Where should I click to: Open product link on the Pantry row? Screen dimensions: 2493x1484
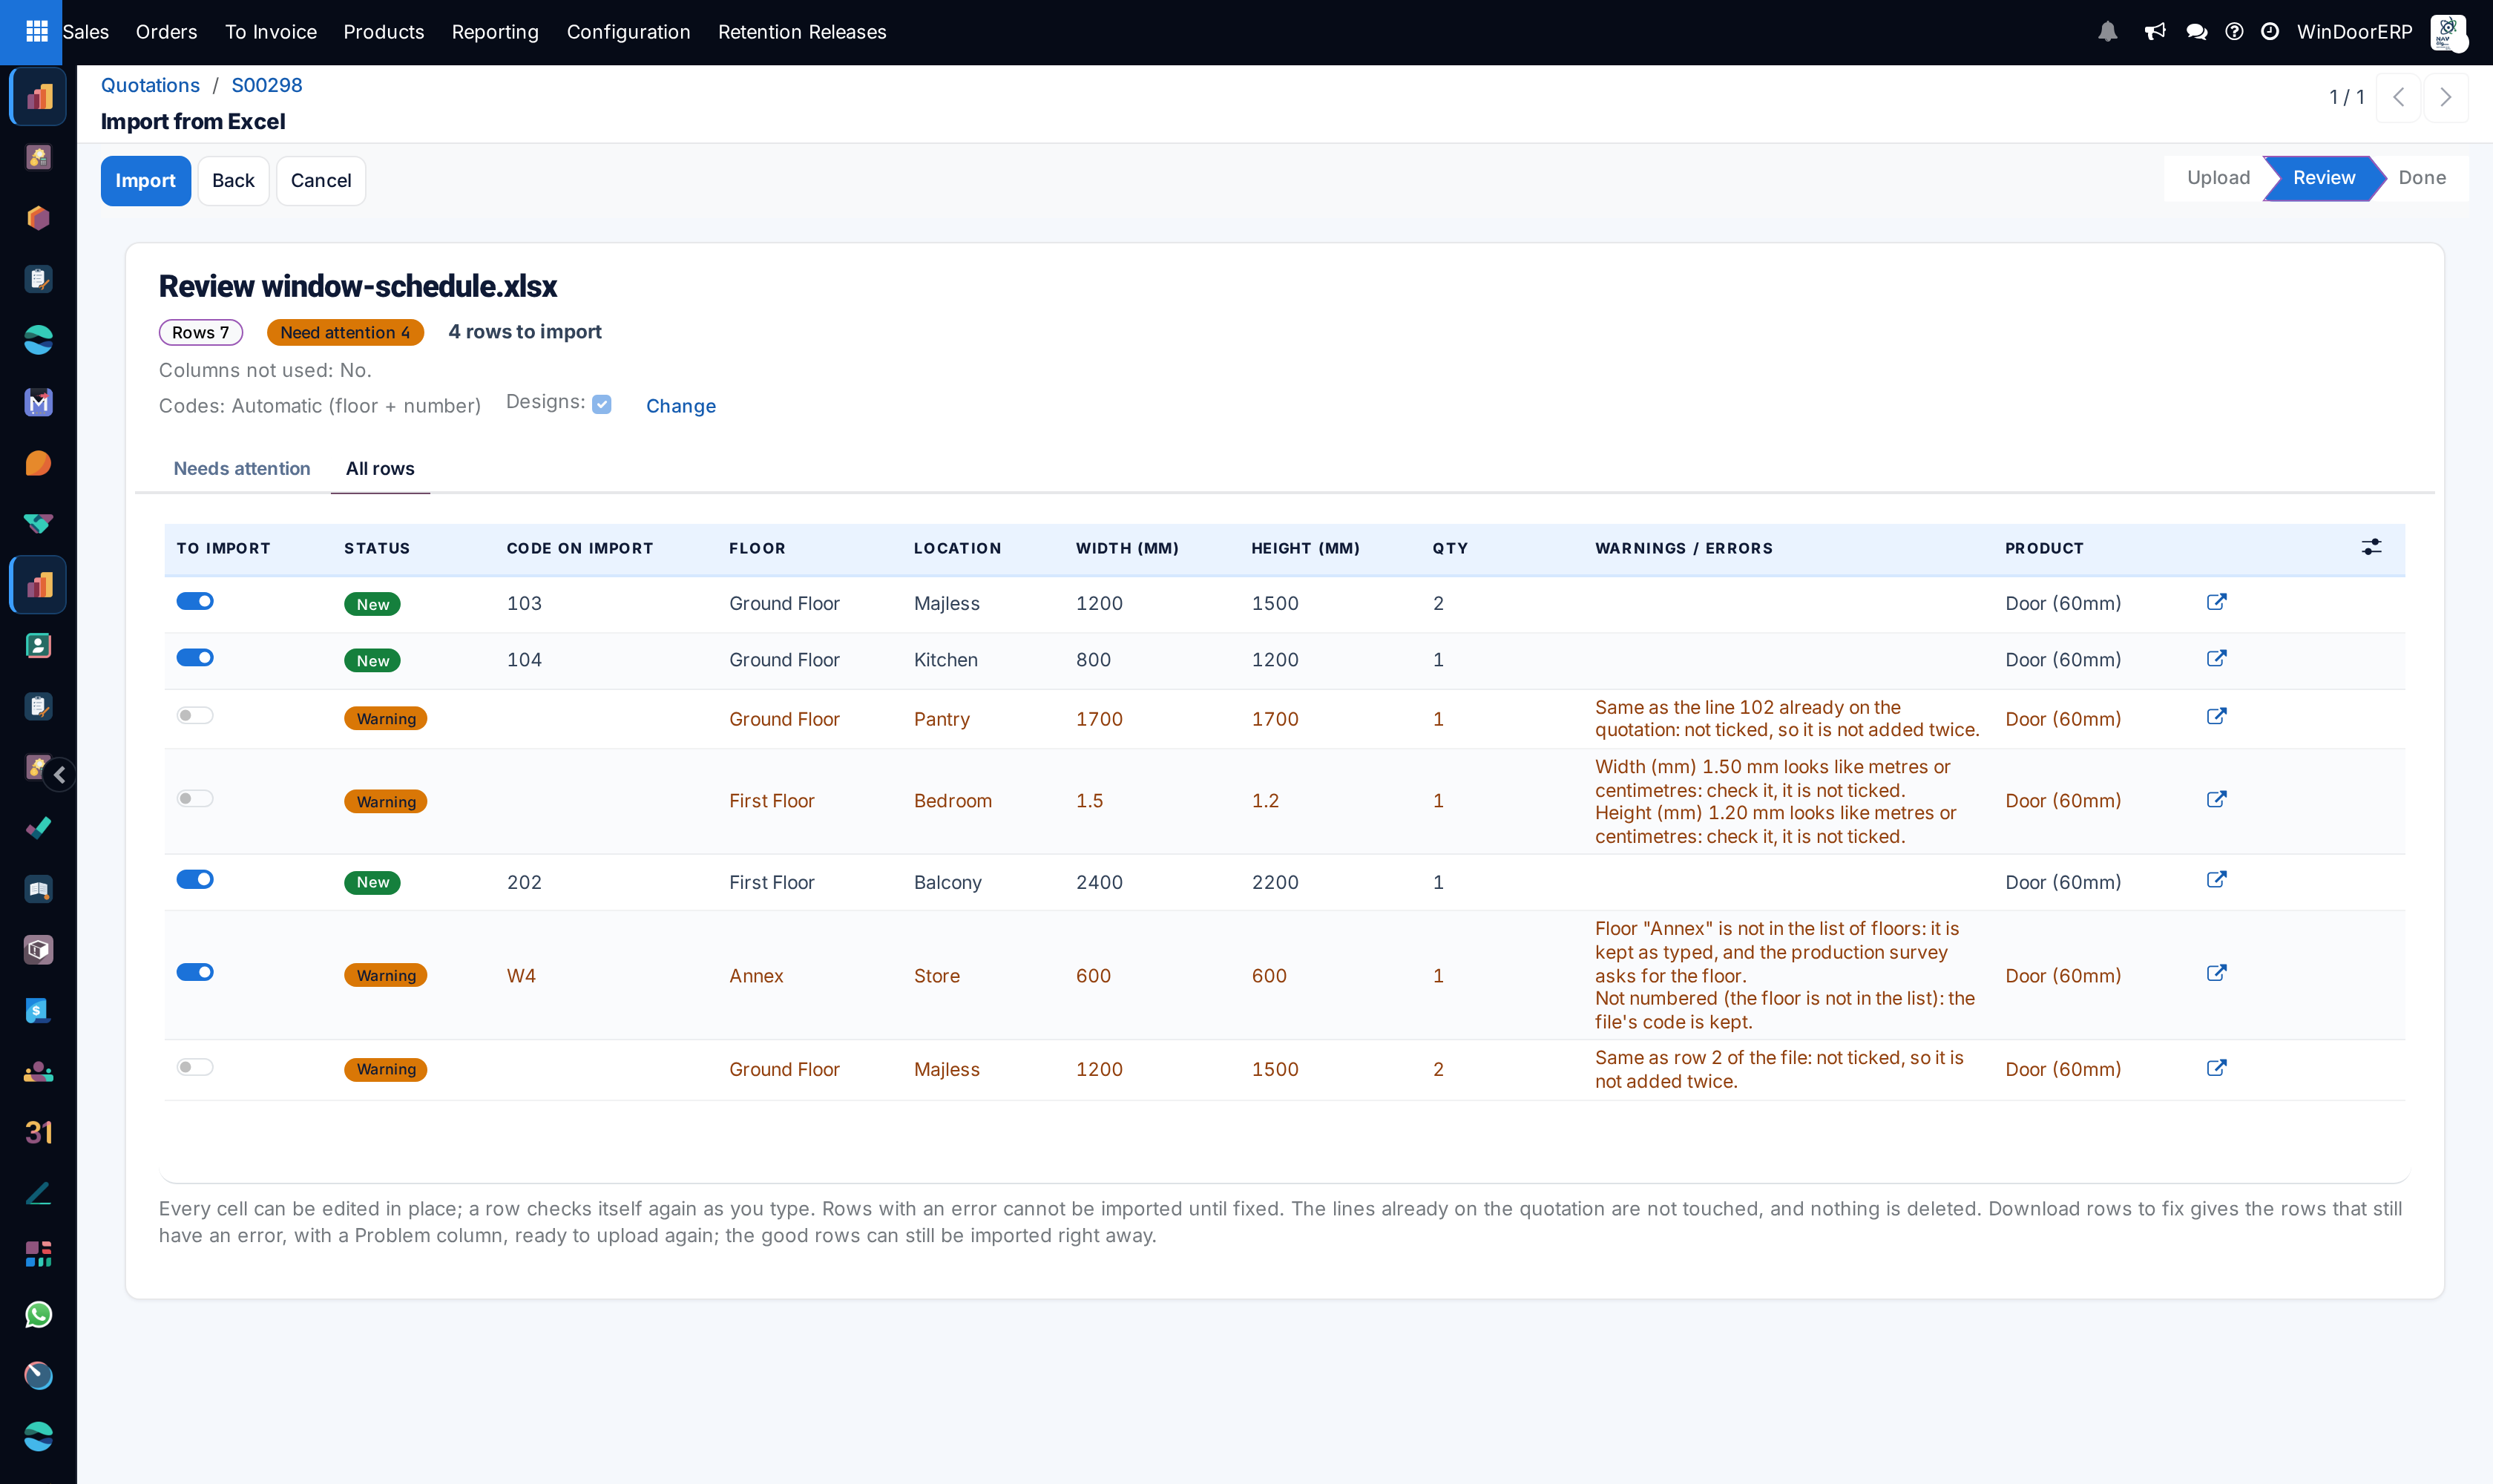(2216, 717)
